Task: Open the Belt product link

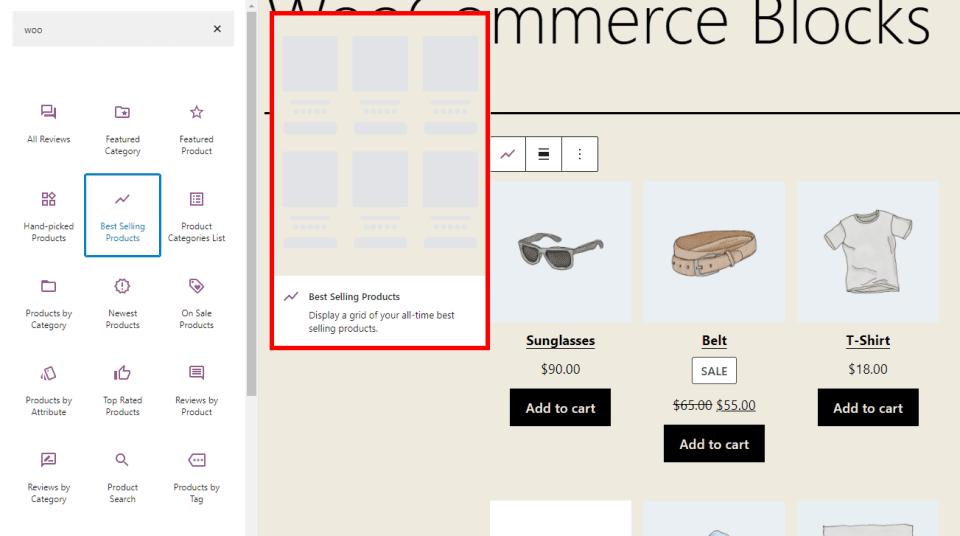Action: tap(714, 341)
